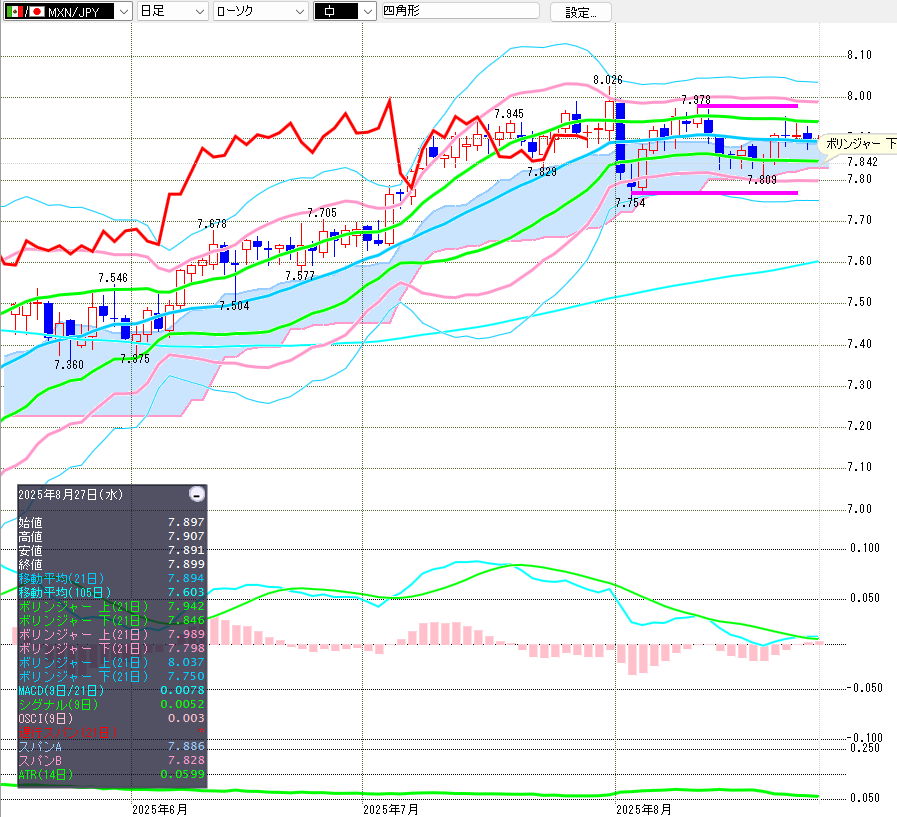This screenshot has height=817, width=897.
Task: Open the 日足 timeframe dropdown
Action: tap(172, 11)
